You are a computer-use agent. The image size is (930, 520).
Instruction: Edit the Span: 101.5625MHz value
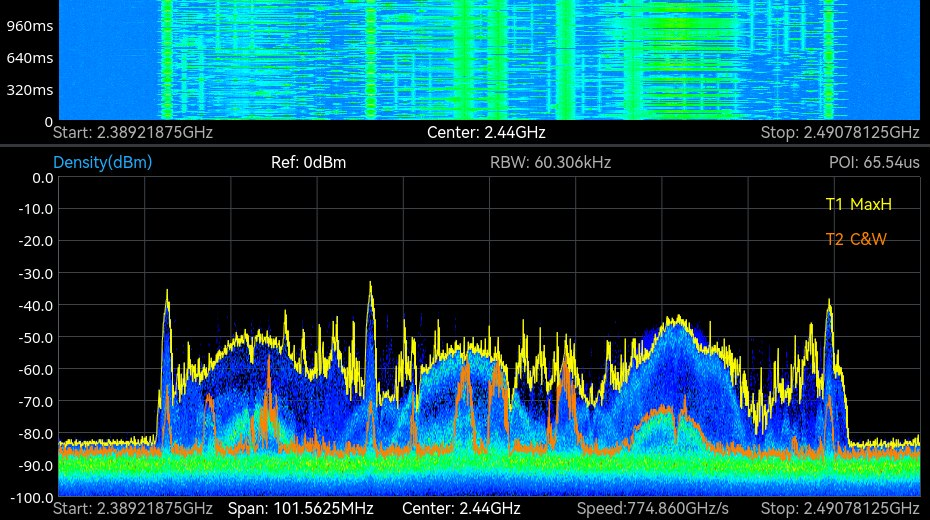point(301,509)
